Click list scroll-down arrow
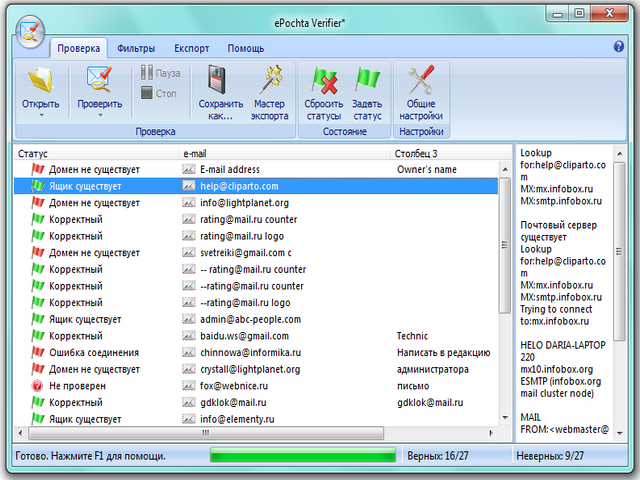This screenshot has height=480, width=640. pyautogui.click(x=505, y=417)
